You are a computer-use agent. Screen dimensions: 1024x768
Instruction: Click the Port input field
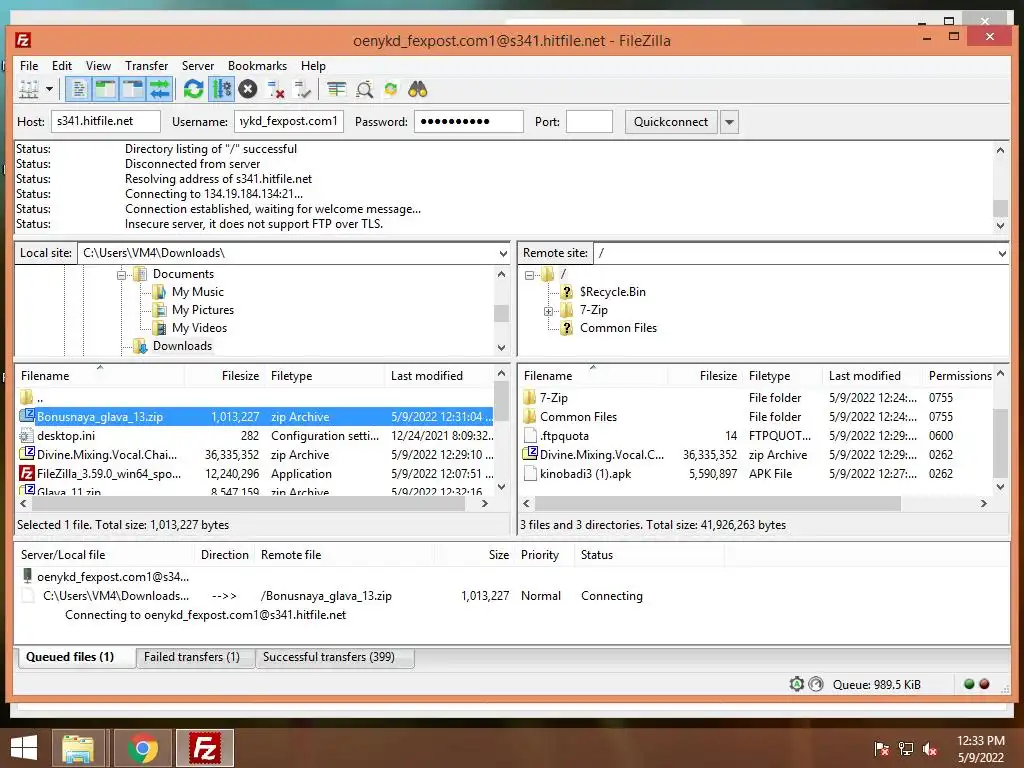[589, 121]
